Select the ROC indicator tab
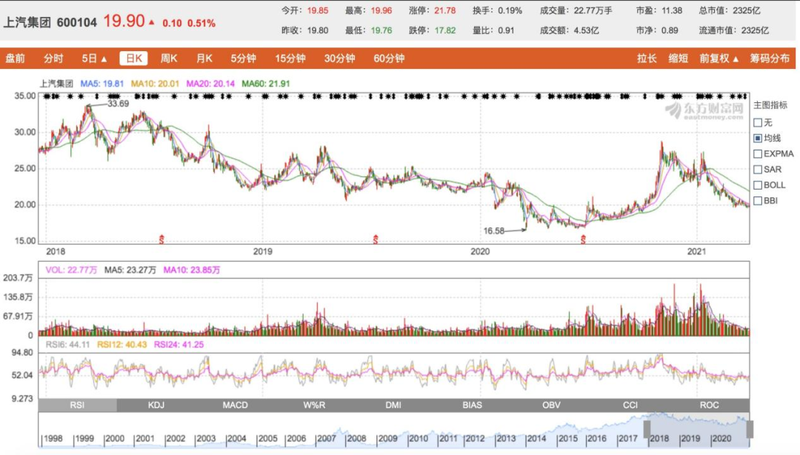Image resolution: width=800 pixels, height=455 pixels. [710, 405]
